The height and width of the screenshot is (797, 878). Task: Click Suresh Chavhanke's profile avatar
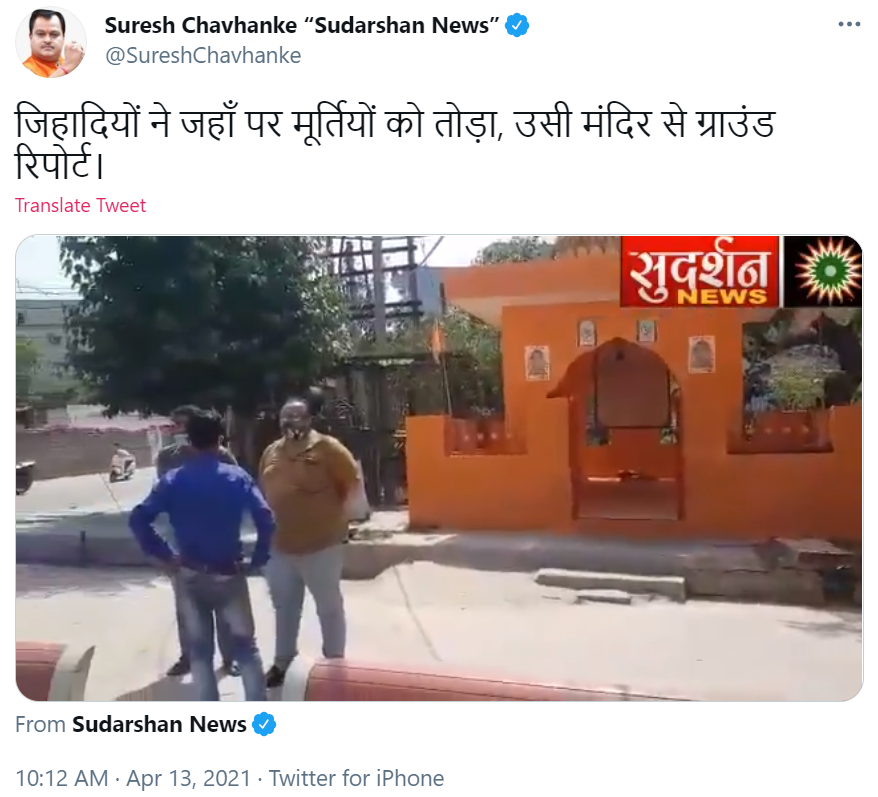51,42
